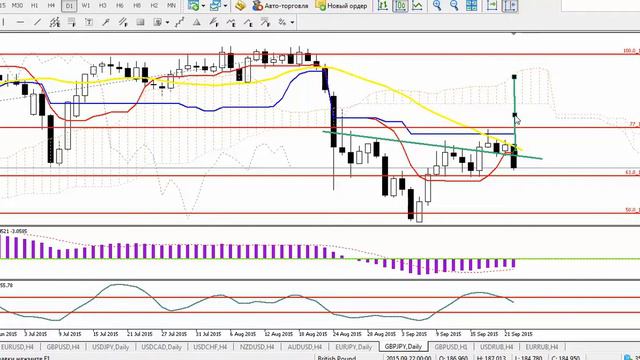Select the H3 timeframe button
This screenshot has width=640, height=360.
point(103,5)
